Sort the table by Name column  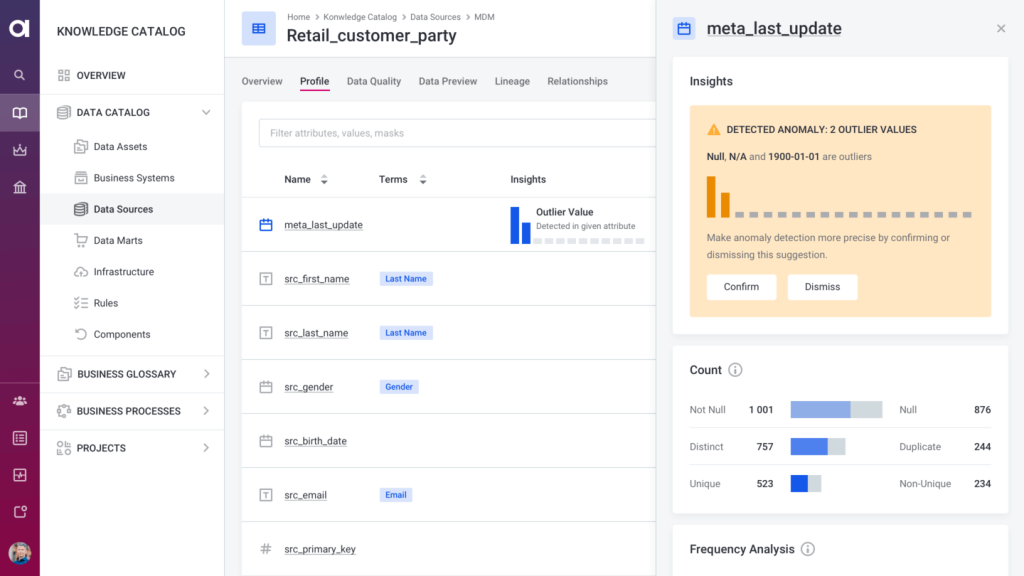323,180
